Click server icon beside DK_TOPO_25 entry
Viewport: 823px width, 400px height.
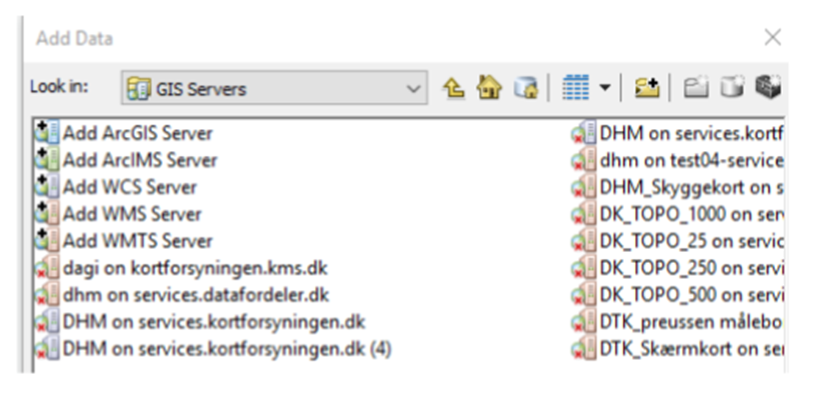click(x=584, y=240)
